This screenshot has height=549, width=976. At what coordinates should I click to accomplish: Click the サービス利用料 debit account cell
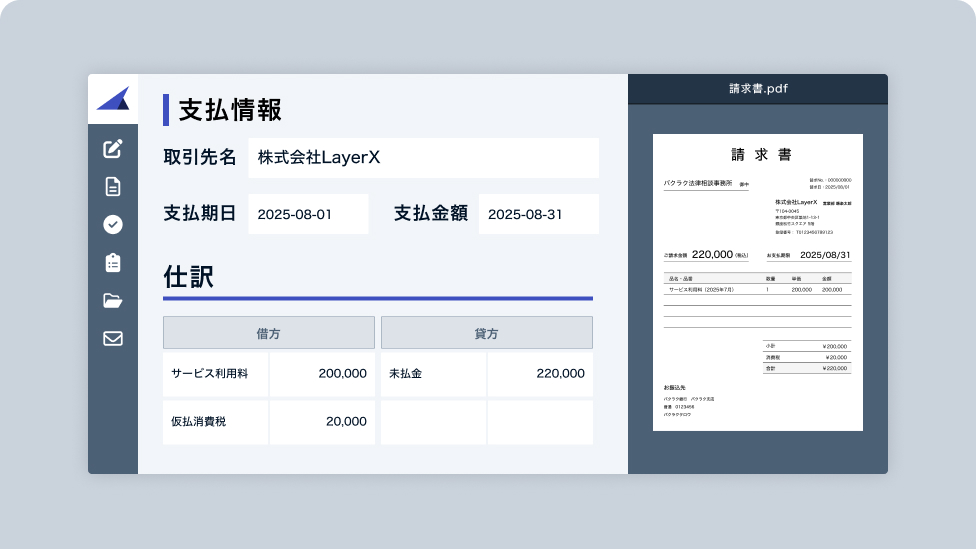215,374
